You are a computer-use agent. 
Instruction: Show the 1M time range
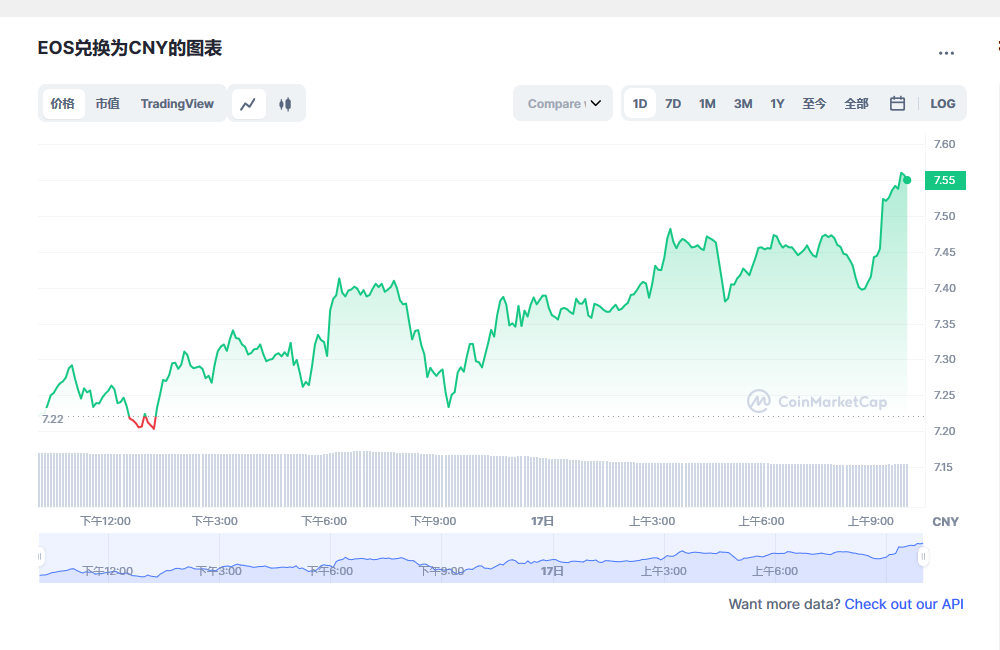[707, 103]
